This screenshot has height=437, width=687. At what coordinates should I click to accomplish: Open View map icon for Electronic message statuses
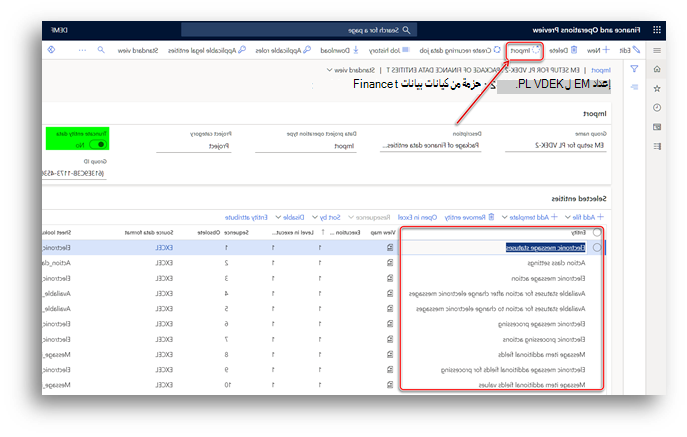[390, 248]
